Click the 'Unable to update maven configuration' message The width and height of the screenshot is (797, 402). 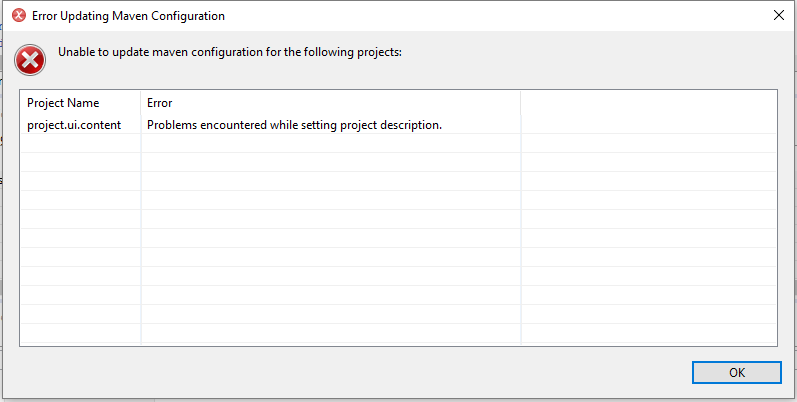pyautogui.click(x=230, y=52)
